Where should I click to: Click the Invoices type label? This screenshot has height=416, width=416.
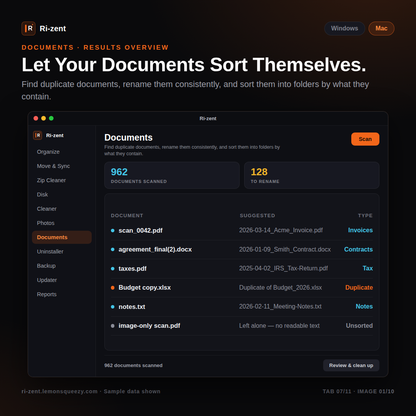360,230
